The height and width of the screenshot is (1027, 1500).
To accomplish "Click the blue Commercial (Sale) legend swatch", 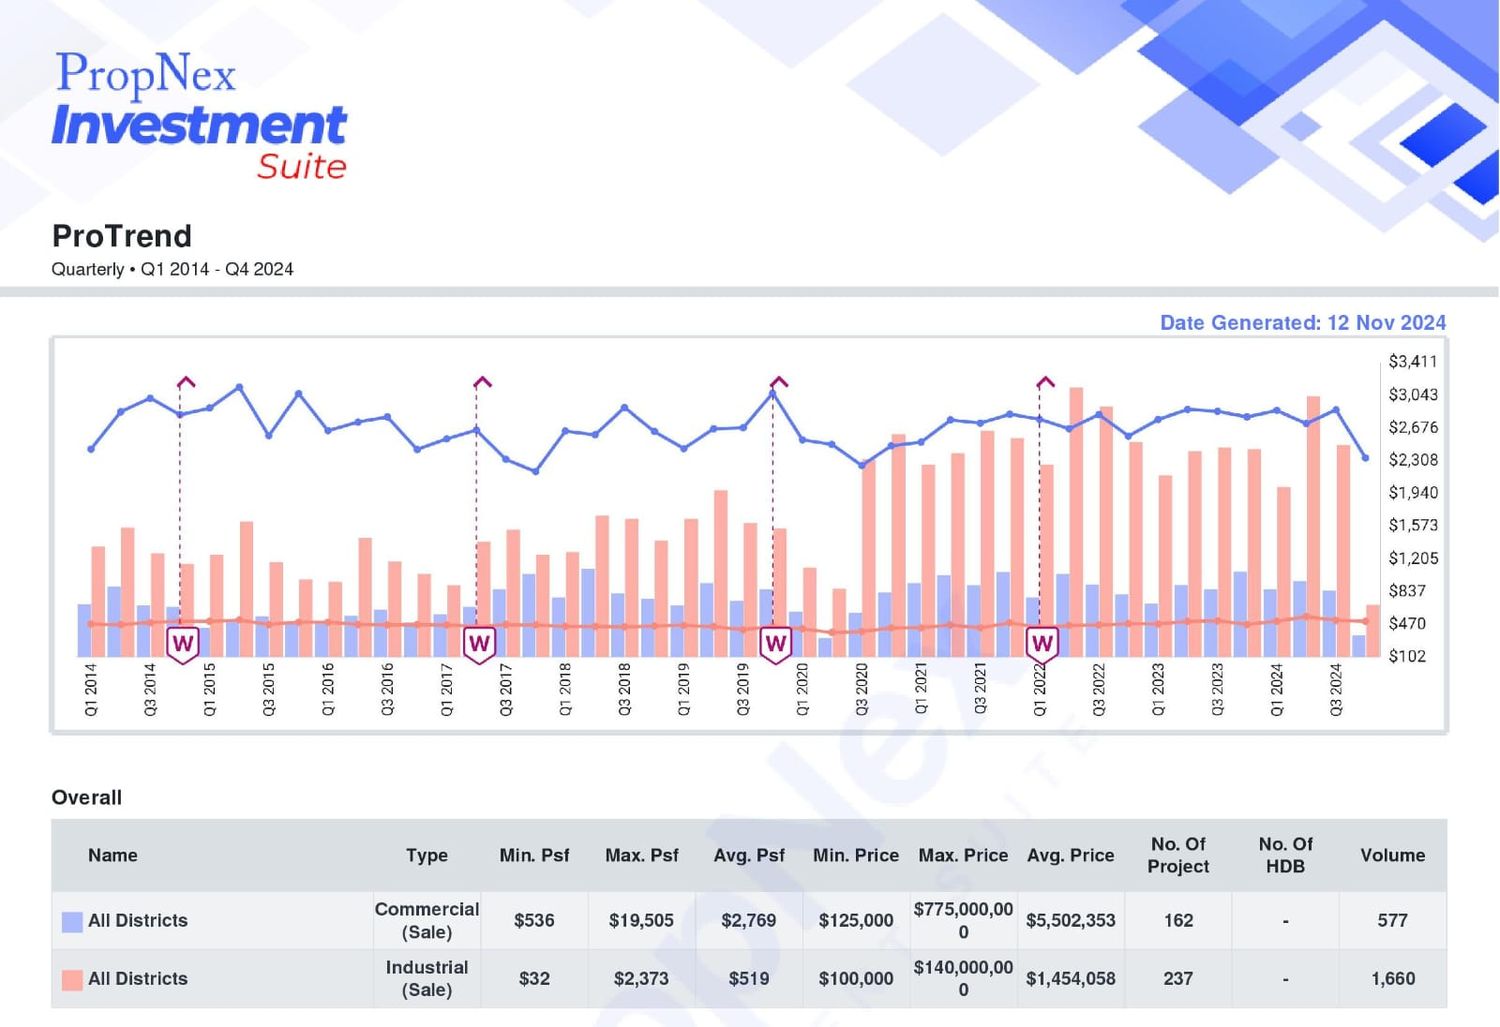I will [x=72, y=922].
